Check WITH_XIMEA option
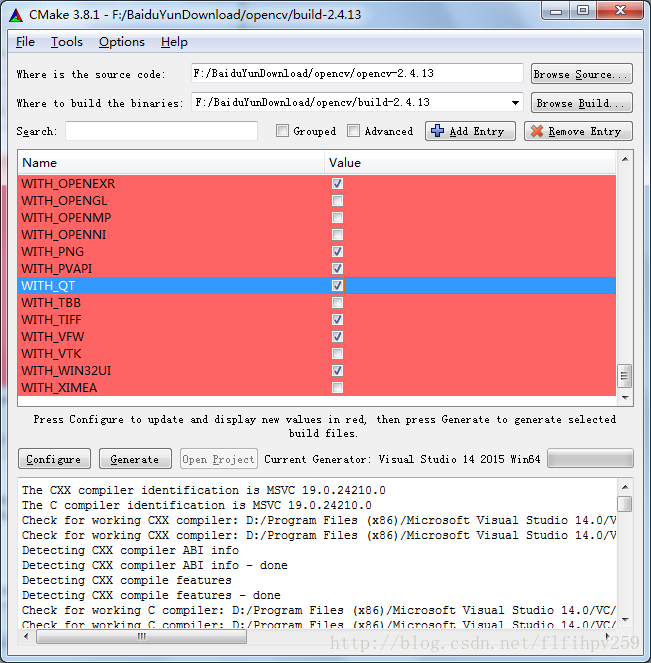 pyautogui.click(x=337, y=388)
